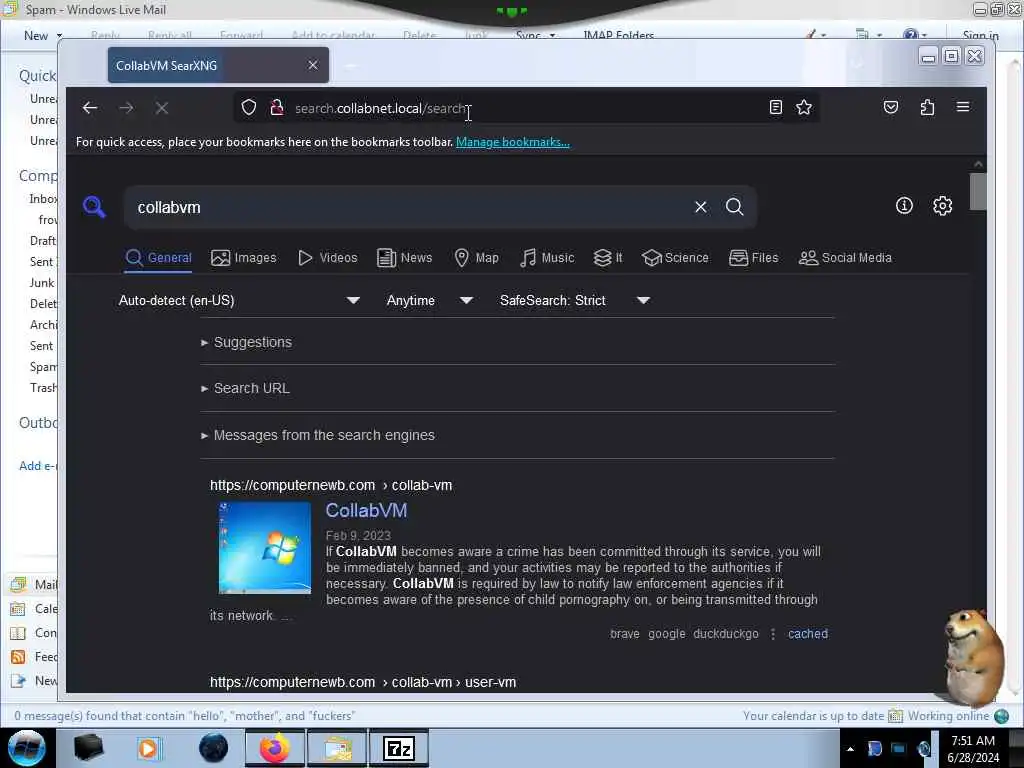View site security lock icon info

tap(277, 108)
